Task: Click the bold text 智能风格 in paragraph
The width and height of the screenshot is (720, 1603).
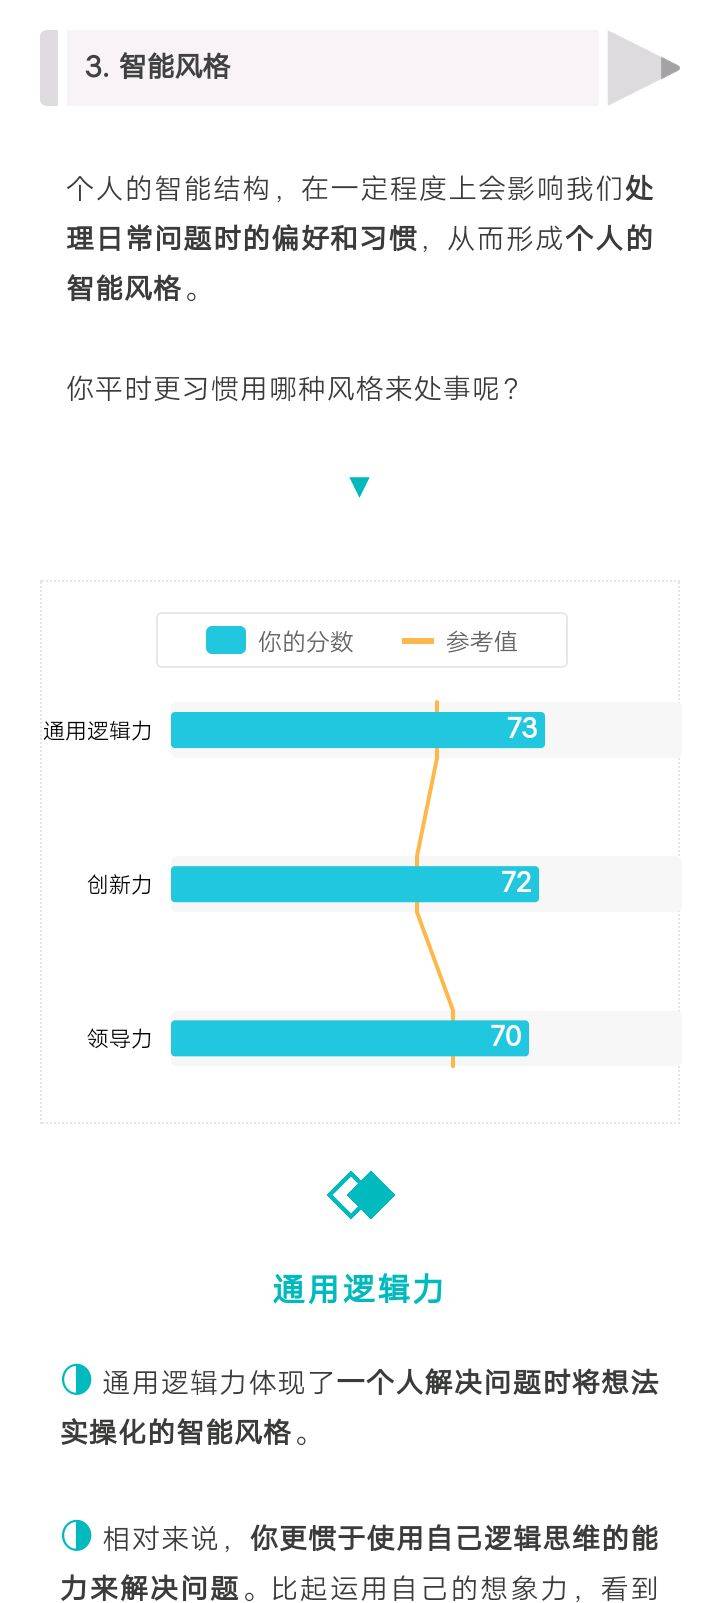Action: 124,289
